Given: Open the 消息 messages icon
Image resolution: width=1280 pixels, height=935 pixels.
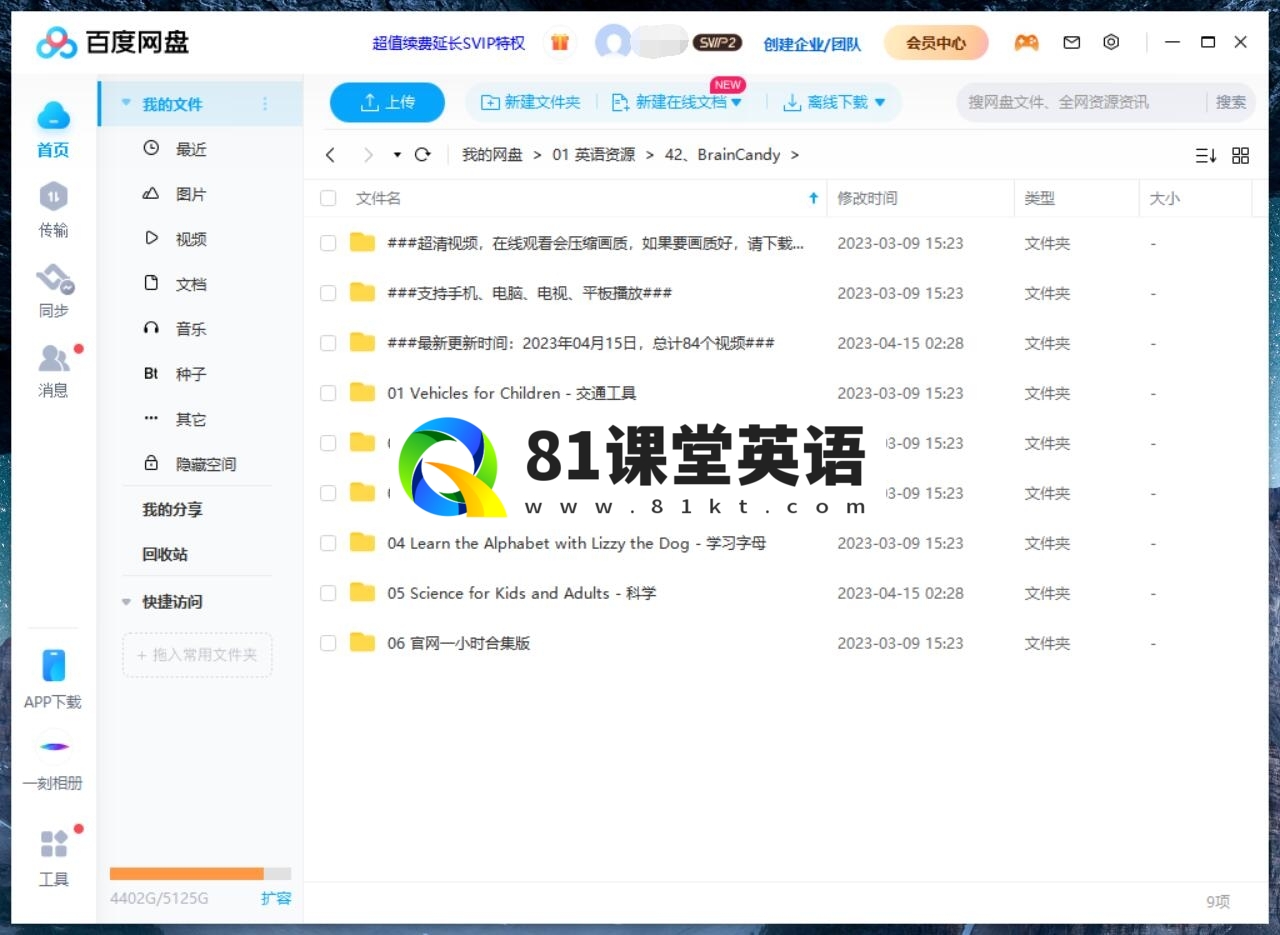Looking at the screenshot, I should (x=54, y=358).
